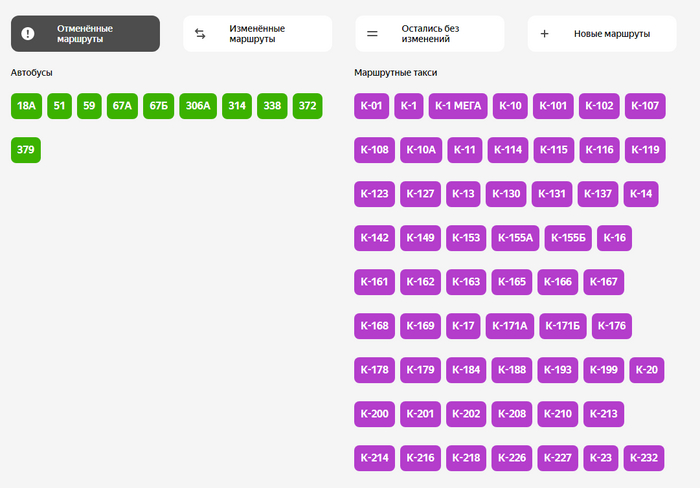Screen dimensions: 700x488
Task: Click the equals sign icon
Action: 372,33
